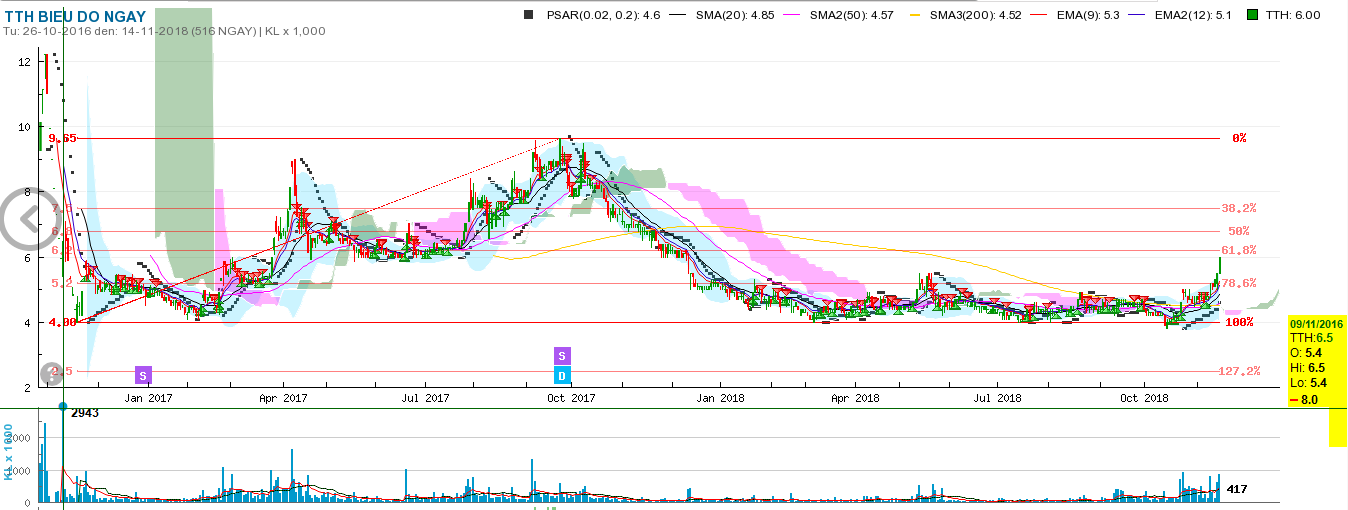The height and width of the screenshot is (510, 1348).
Task: Click the 4.00 price level label
Action: [x=62, y=322]
